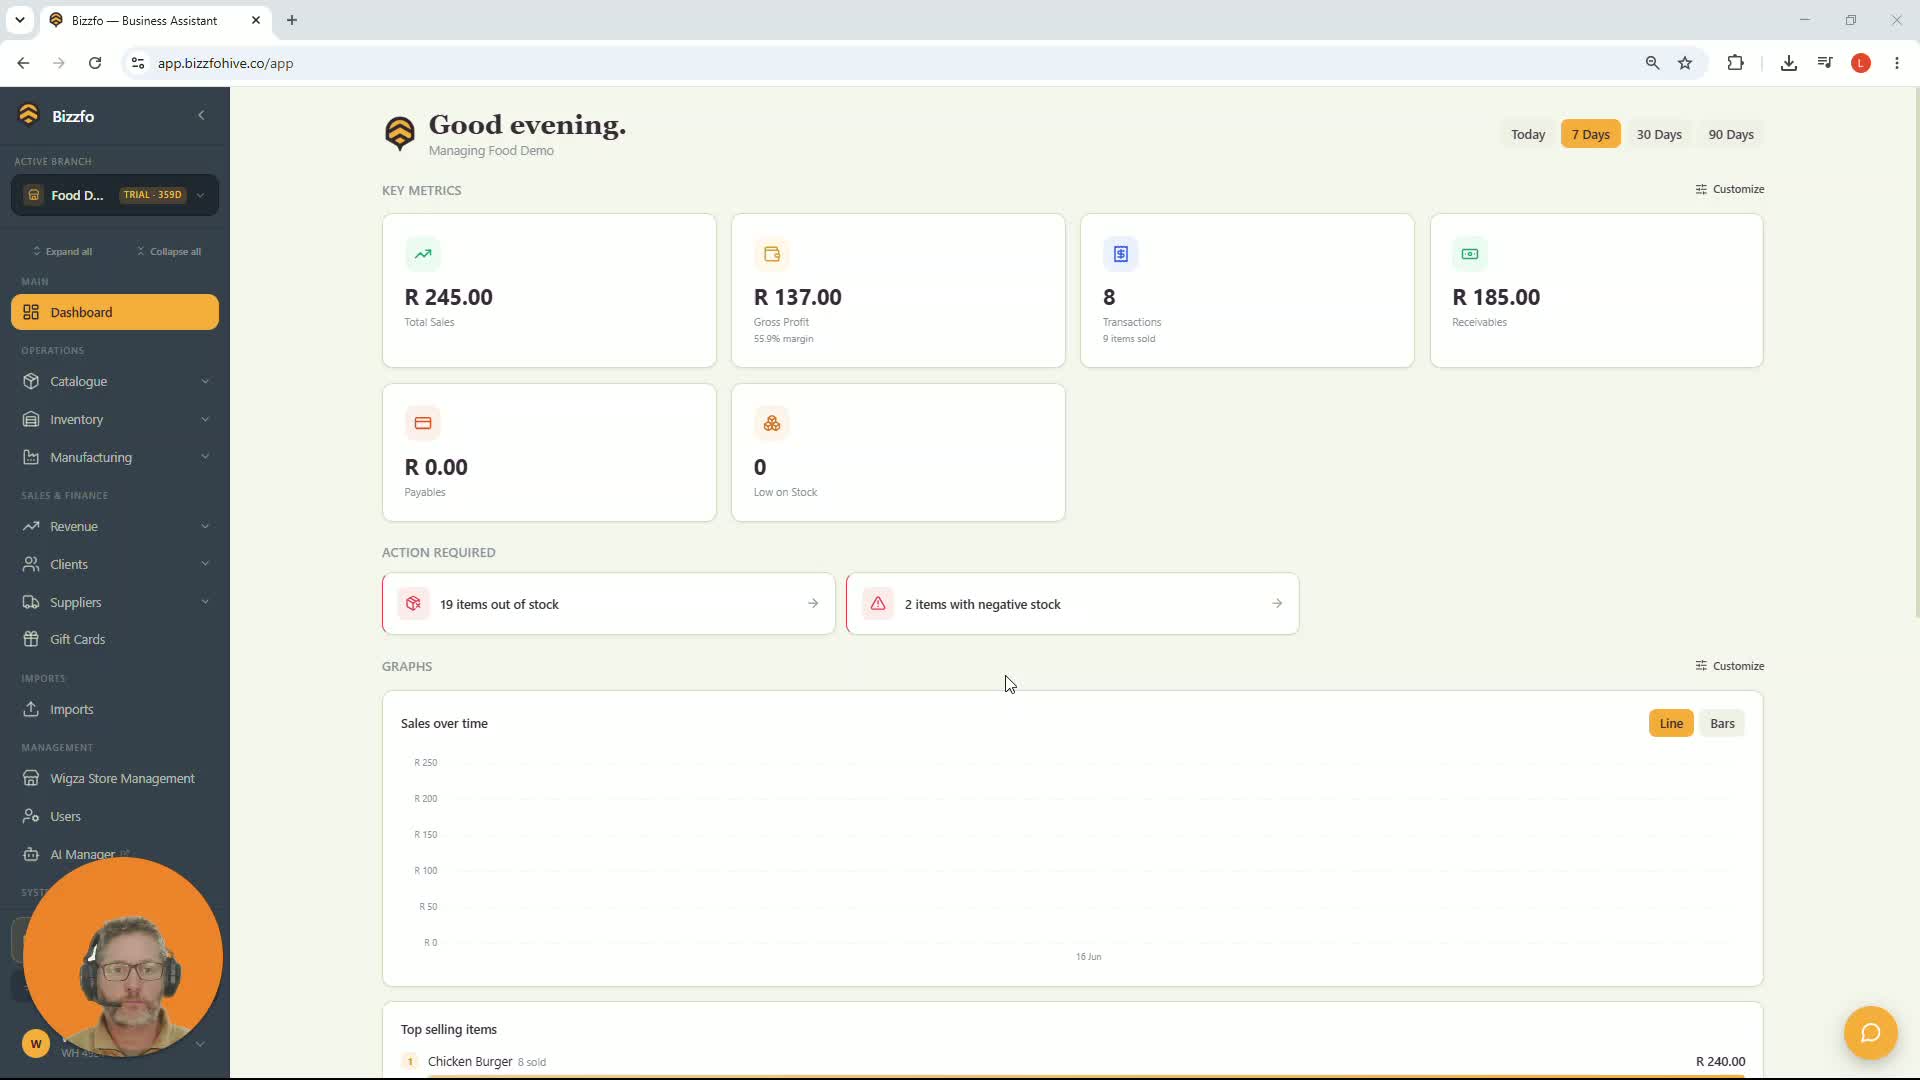Open the 19 items out of stock alert

pos(608,604)
